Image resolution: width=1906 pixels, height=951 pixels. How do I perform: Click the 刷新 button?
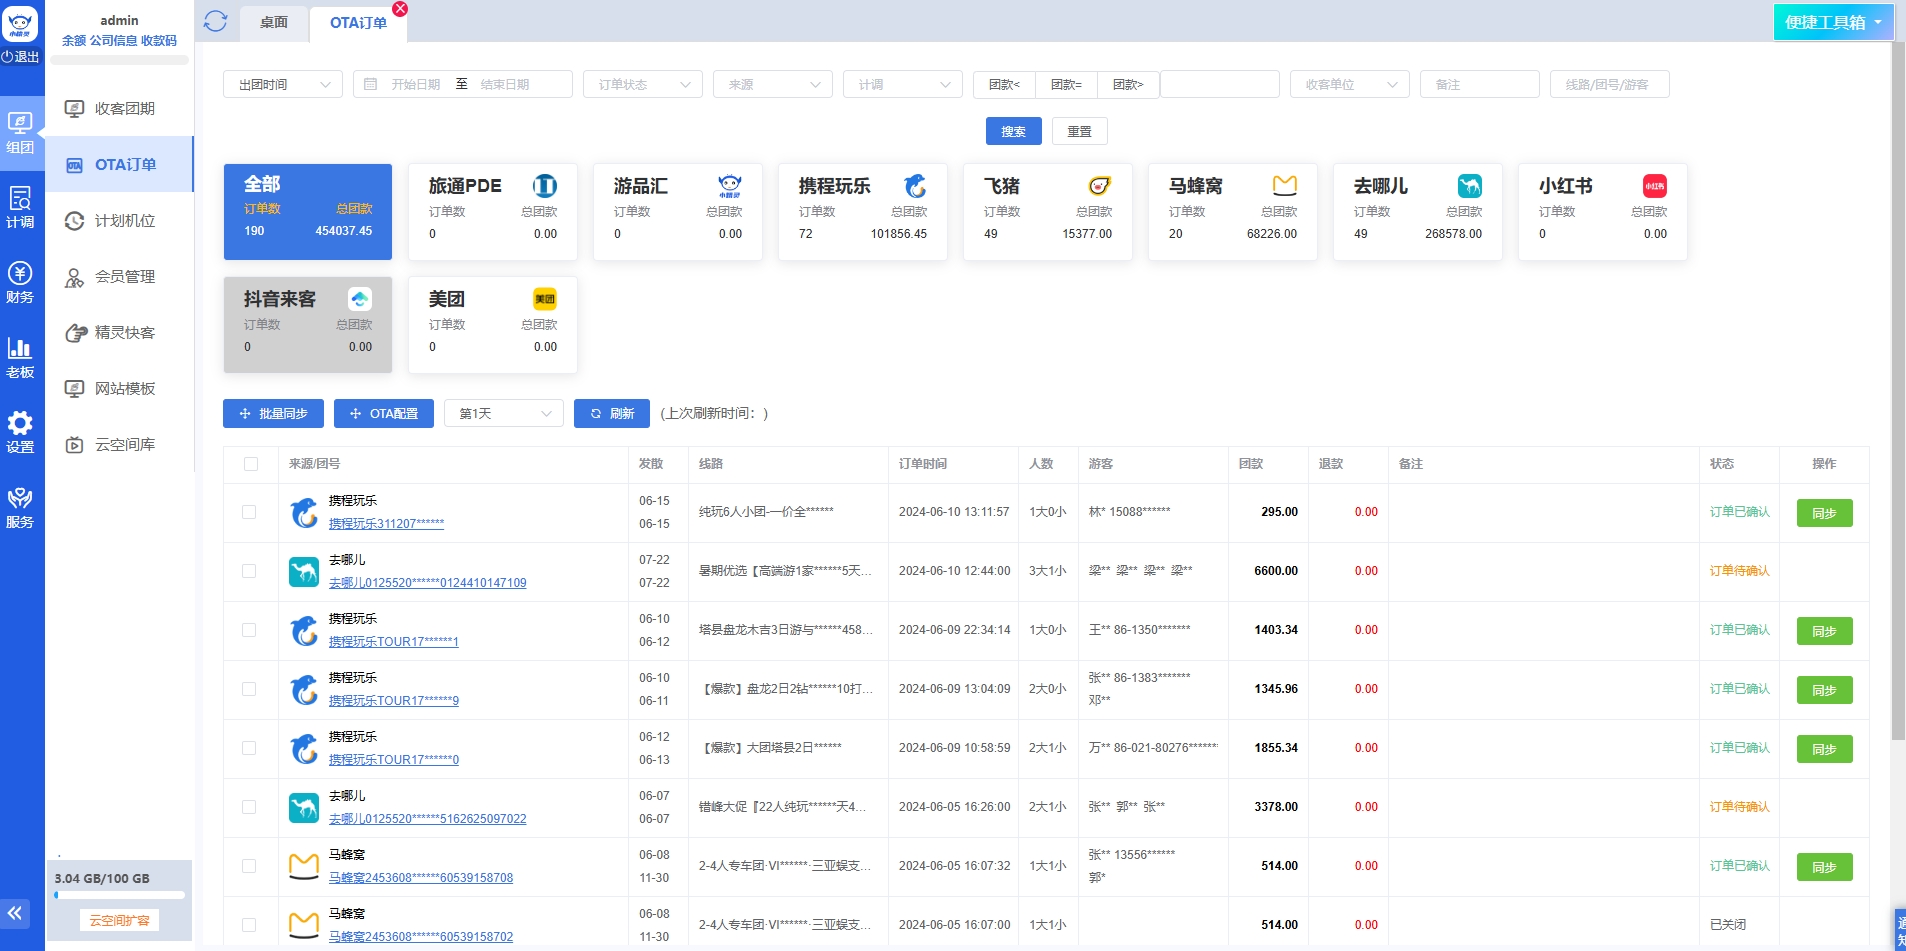pos(612,413)
